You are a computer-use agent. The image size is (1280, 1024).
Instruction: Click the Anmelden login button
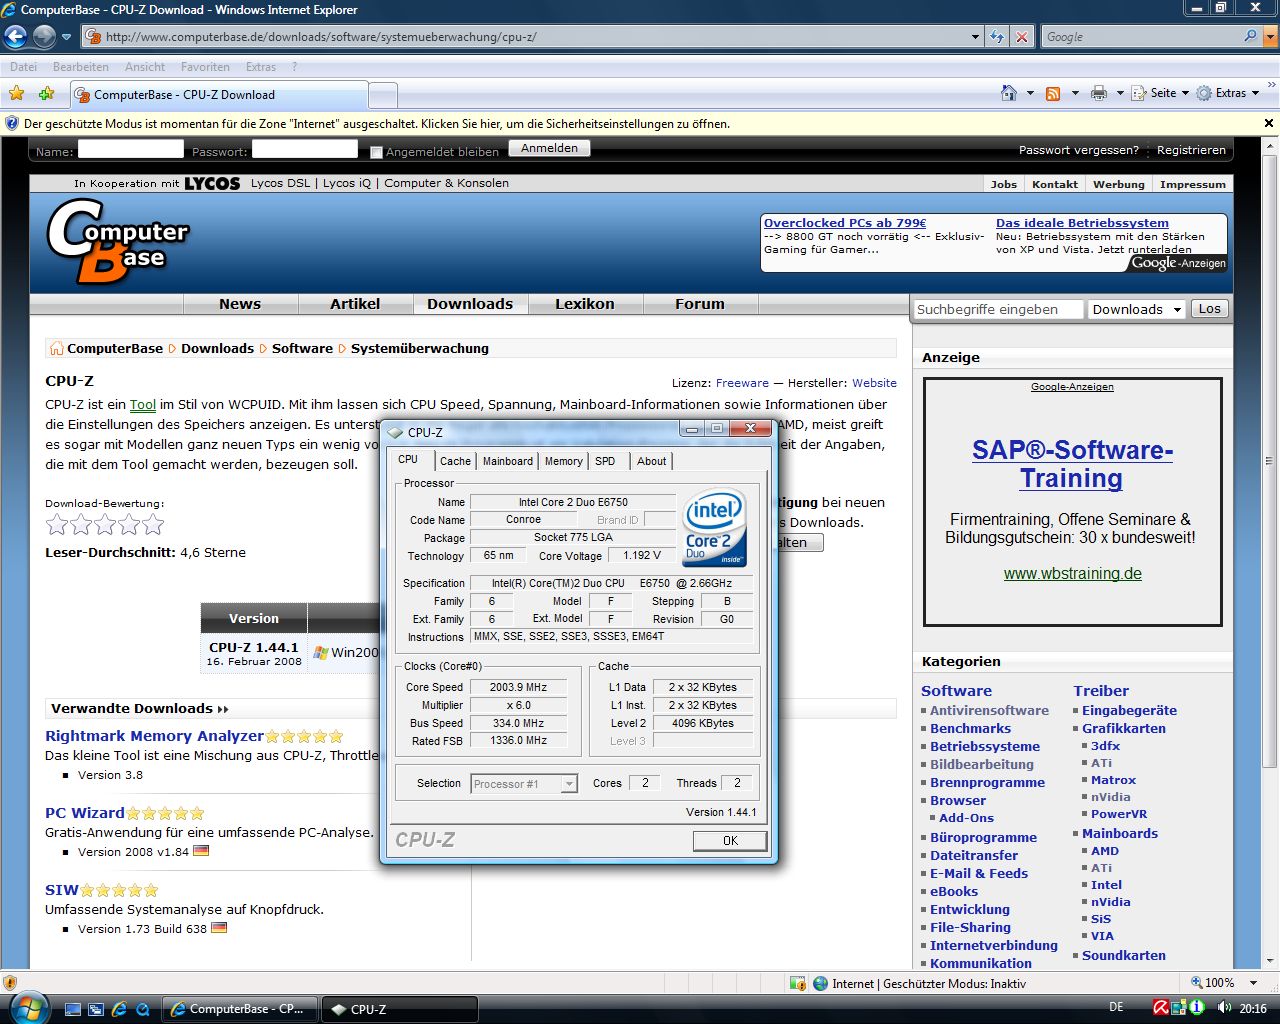pos(549,148)
